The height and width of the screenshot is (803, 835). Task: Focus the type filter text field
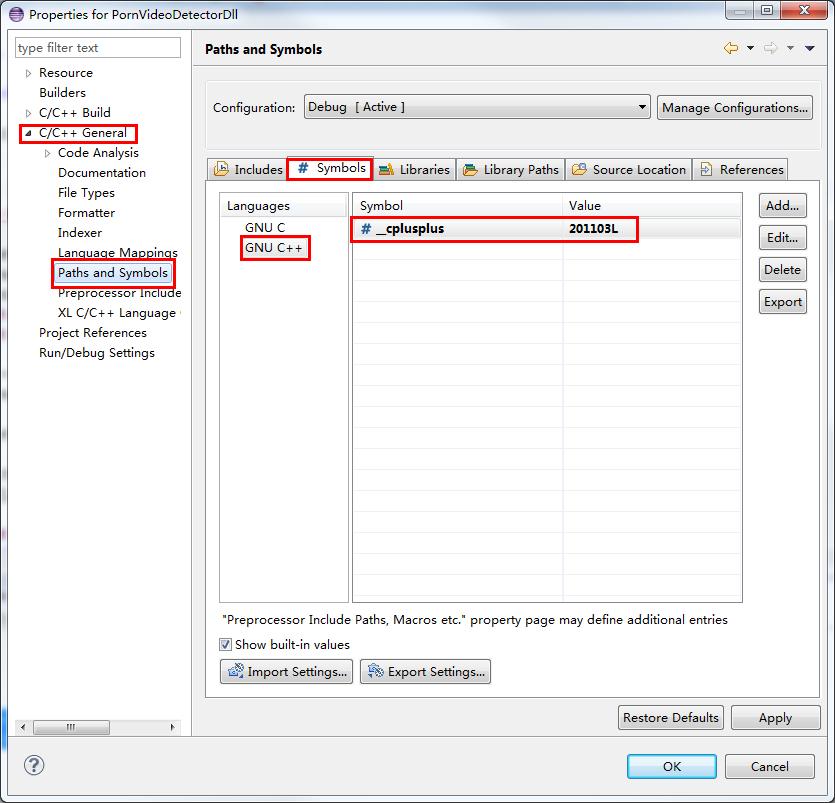[98, 47]
